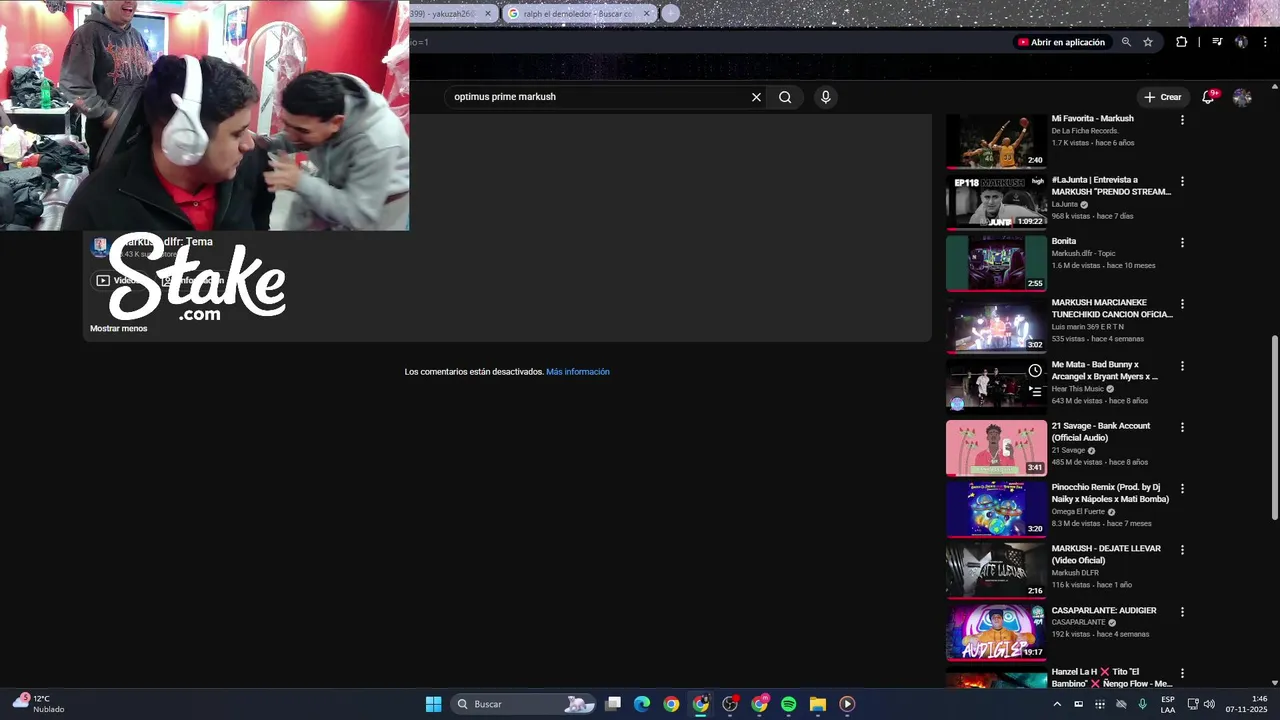Screen dimensions: 1280x720
Task: Open CASAPARLANTE AUDIGIER thumbnail
Action: tap(996, 632)
